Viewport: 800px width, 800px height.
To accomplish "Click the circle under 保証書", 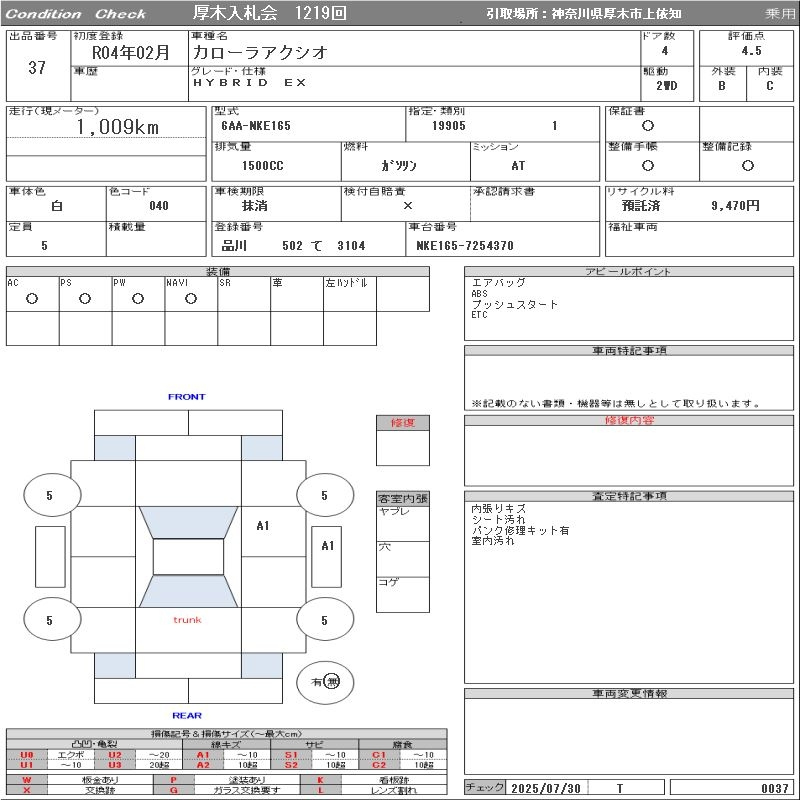I will tap(648, 126).
